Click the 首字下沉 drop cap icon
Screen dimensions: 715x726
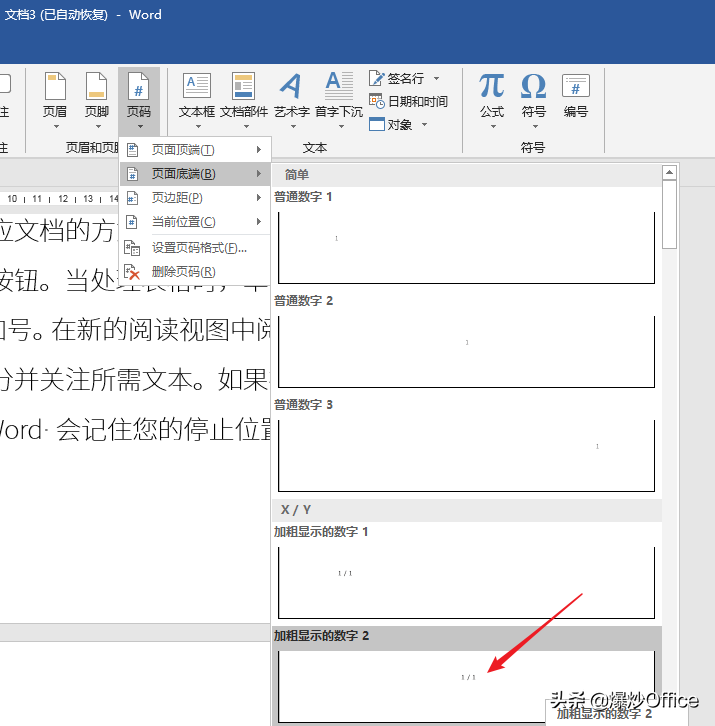339,86
